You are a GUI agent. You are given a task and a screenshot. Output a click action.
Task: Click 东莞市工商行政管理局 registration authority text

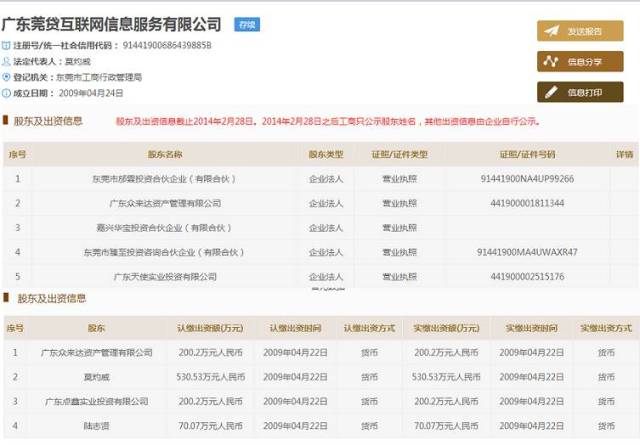(99, 77)
